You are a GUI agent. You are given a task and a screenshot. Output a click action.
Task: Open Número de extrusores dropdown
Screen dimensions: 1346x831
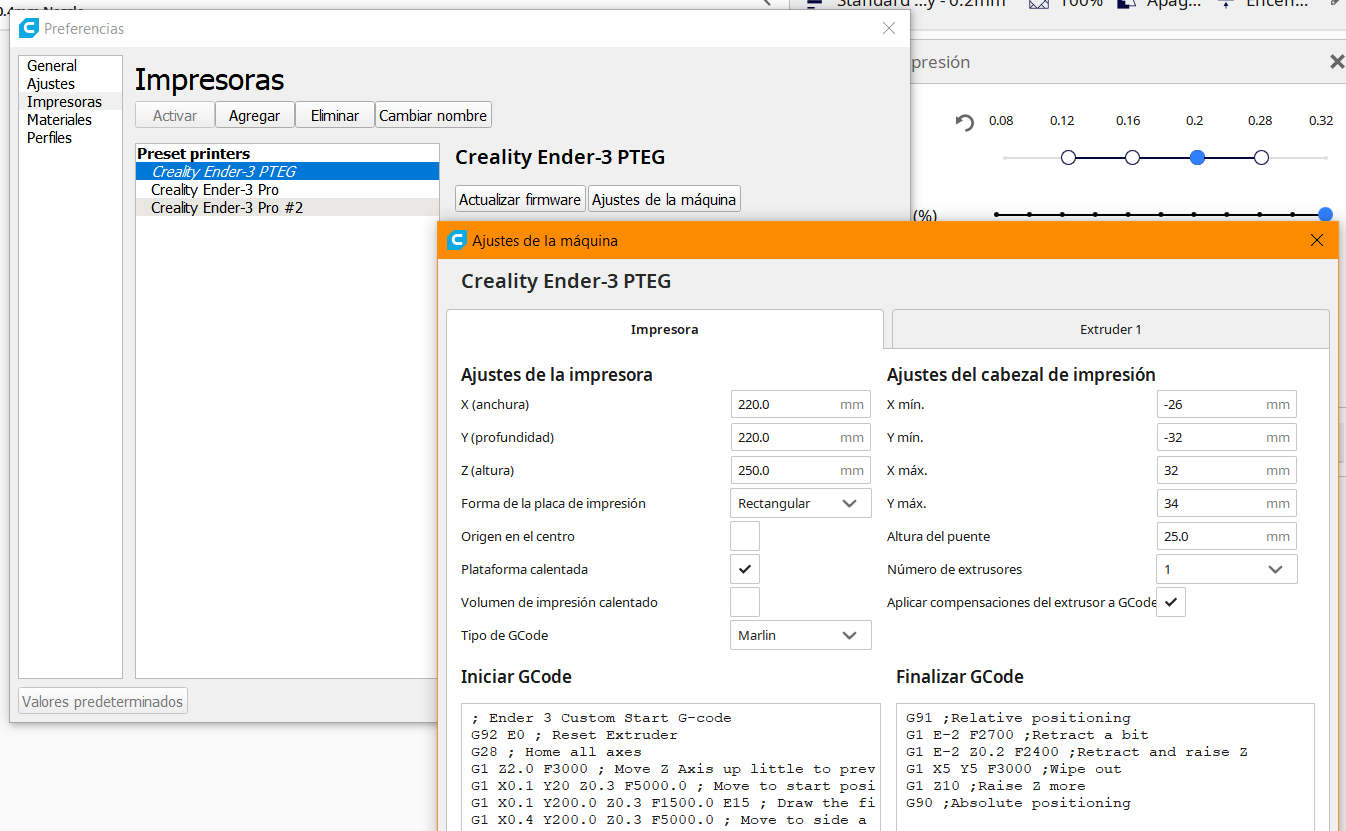(1227, 569)
